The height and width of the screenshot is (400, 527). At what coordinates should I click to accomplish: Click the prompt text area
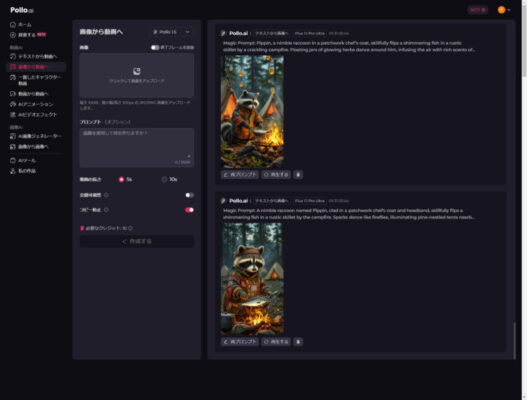(136, 147)
